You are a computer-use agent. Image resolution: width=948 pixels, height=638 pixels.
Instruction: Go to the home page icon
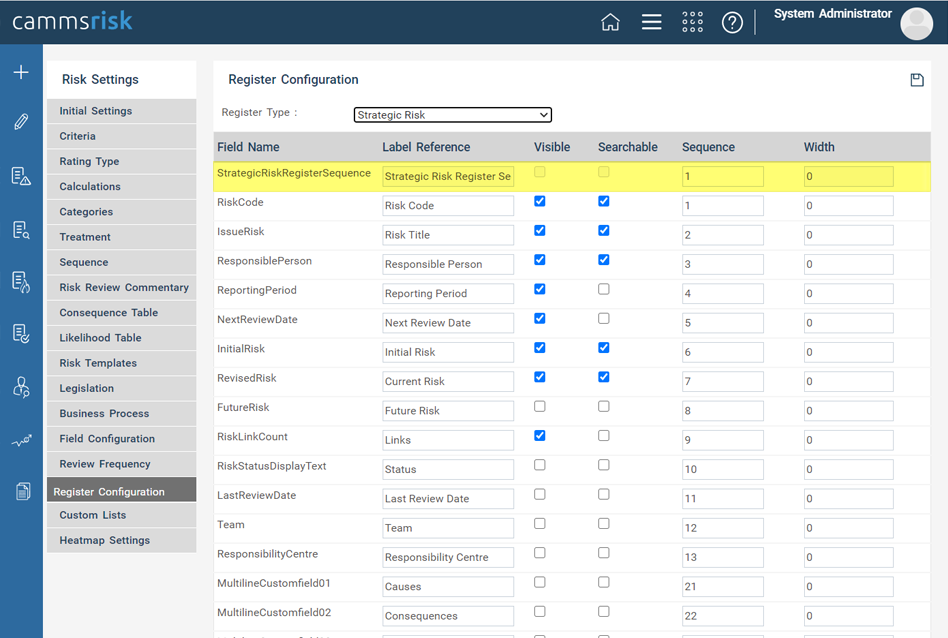tap(610, 22)
